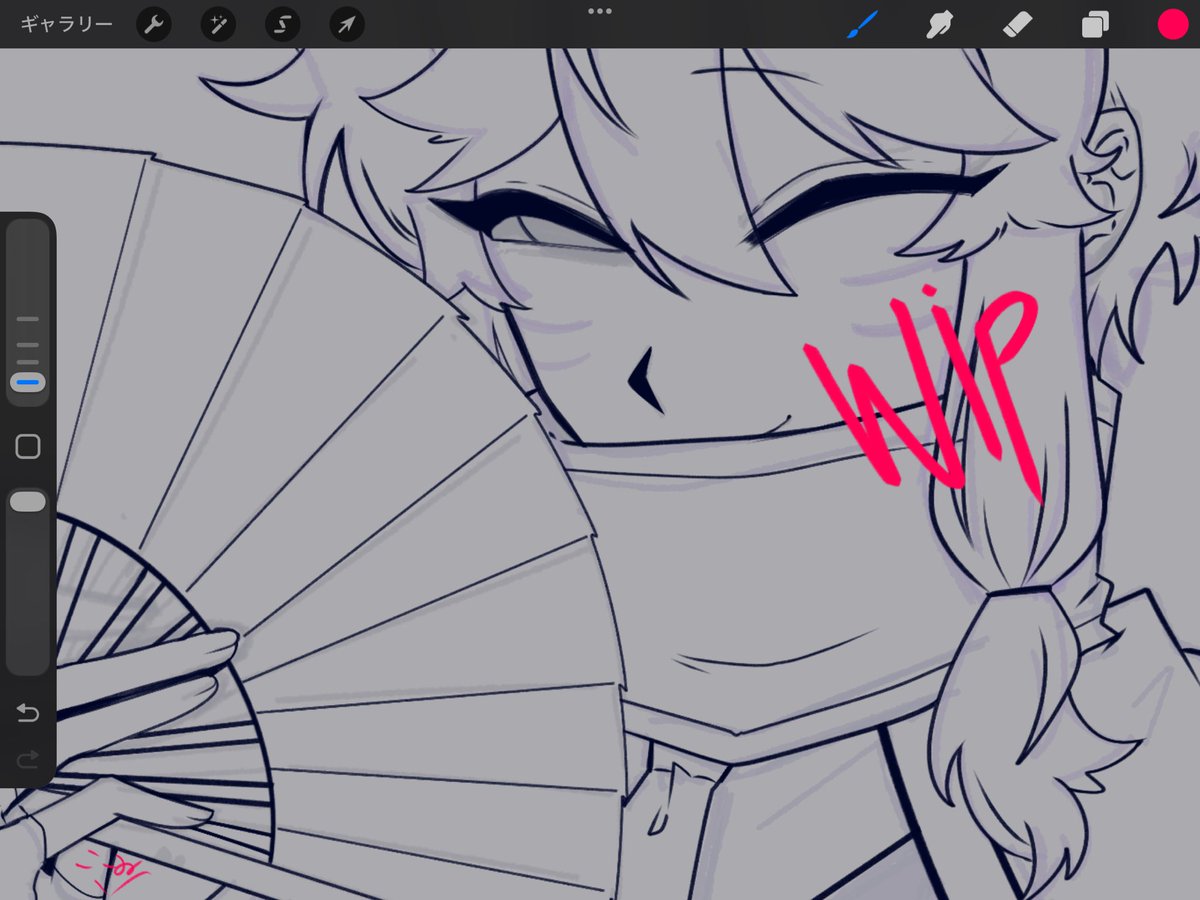
Task: Select the Brush tool
Action: click(861, 25)
